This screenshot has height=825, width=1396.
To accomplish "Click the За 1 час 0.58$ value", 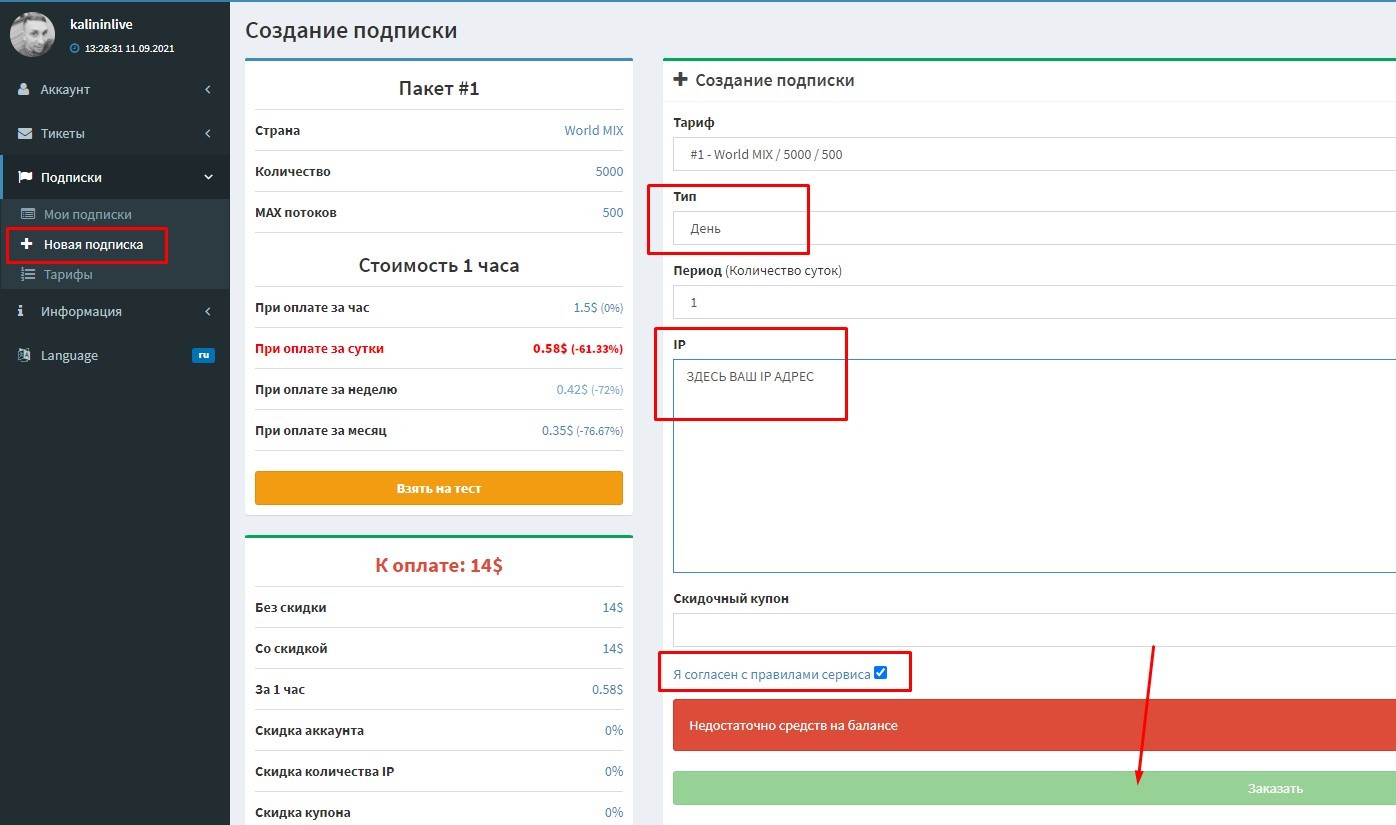I will tap(607, 689).
